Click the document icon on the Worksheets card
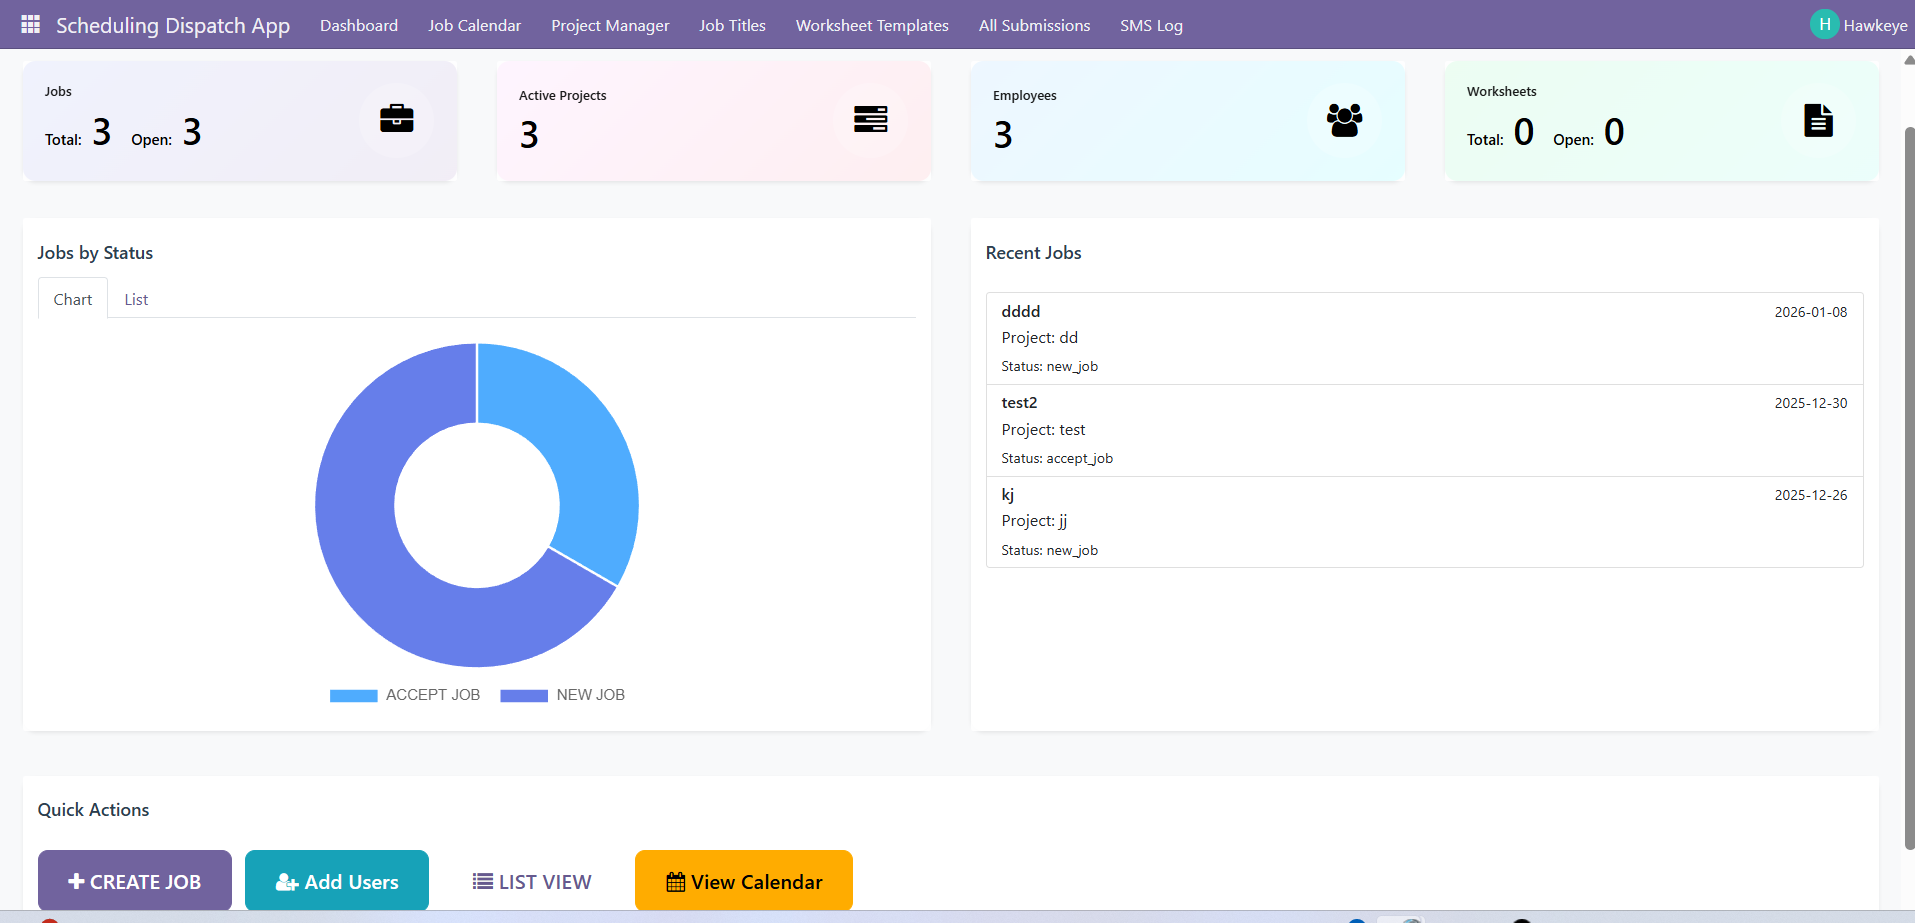Viewport: 1915px width, 923px height. pyautogui.click(x=1818, y=120)
